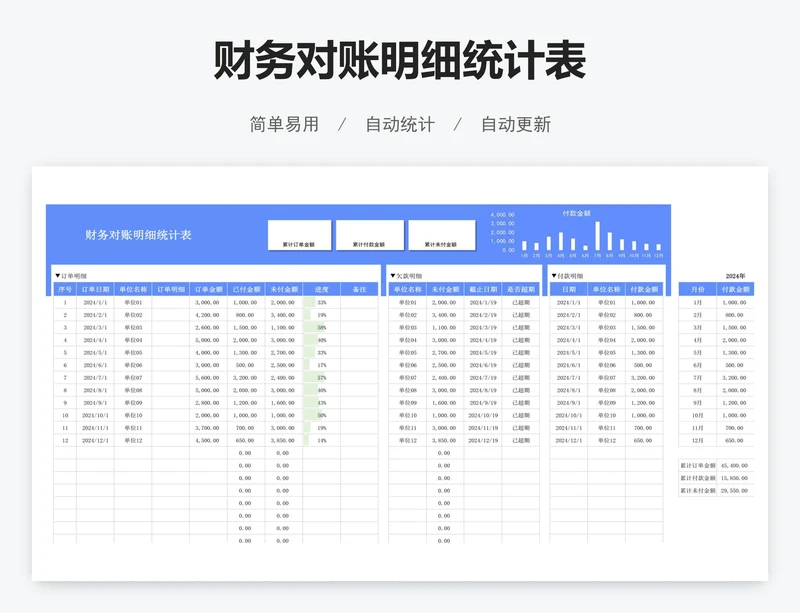Viewport: 800px width, 613px height.
Task: Select 已超期 status in the 单位01 row
Action: tap(521, 303)
